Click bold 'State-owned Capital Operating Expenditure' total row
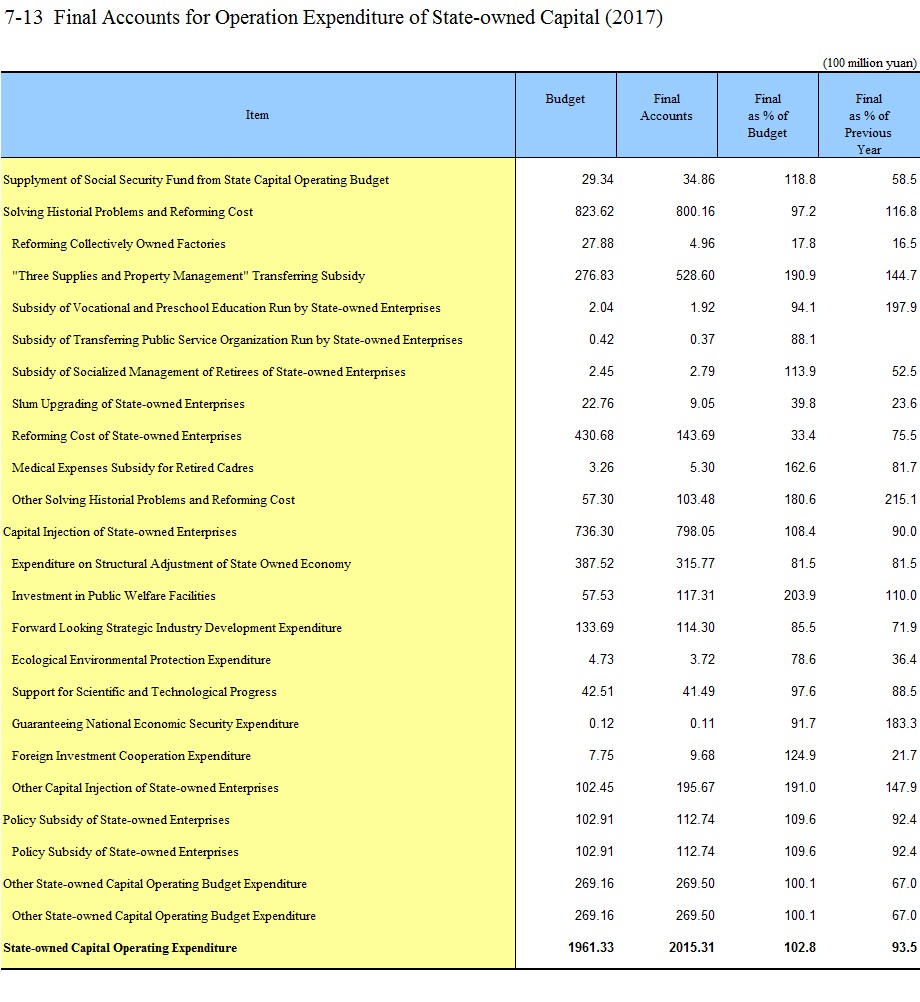Image resolution: width=920 pixels, height=1002 pixels. (x=120, y=947)
